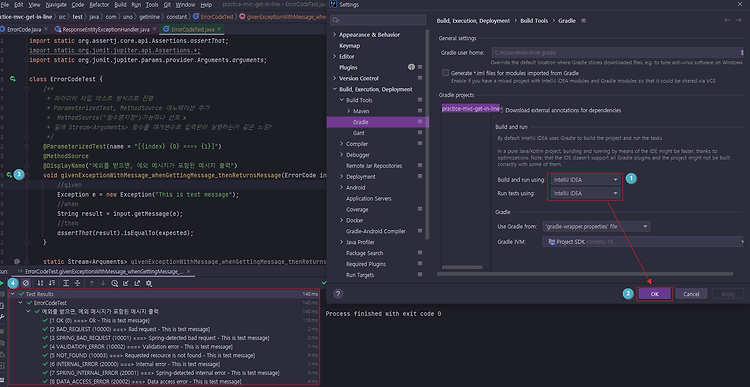Go to previous failed test arrow
750x387 pixels.
[x=92, y=283]
